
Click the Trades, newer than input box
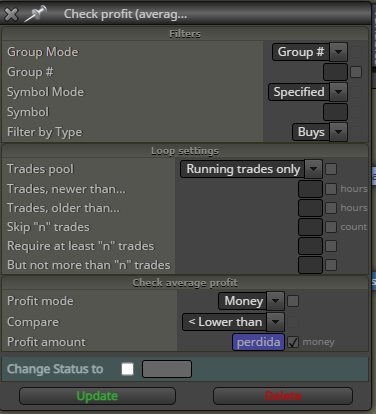pos(310,189)
